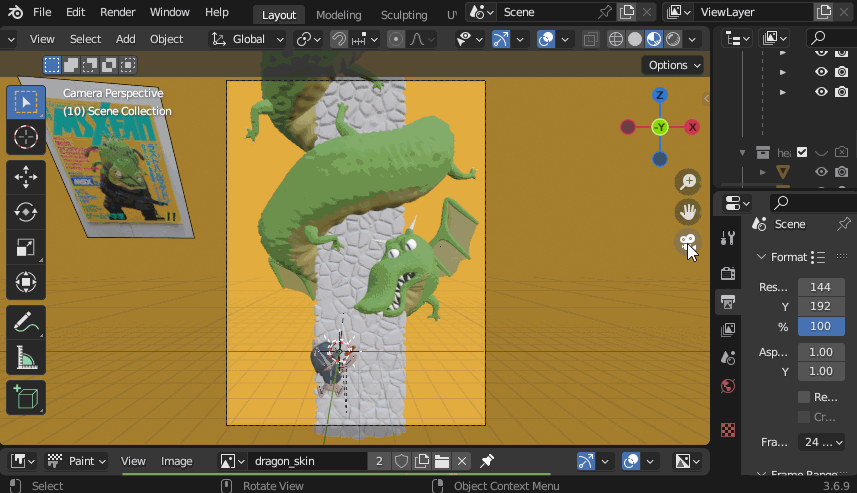
Task: Open an image with the folder icon
Action: [x=442, y=461]
